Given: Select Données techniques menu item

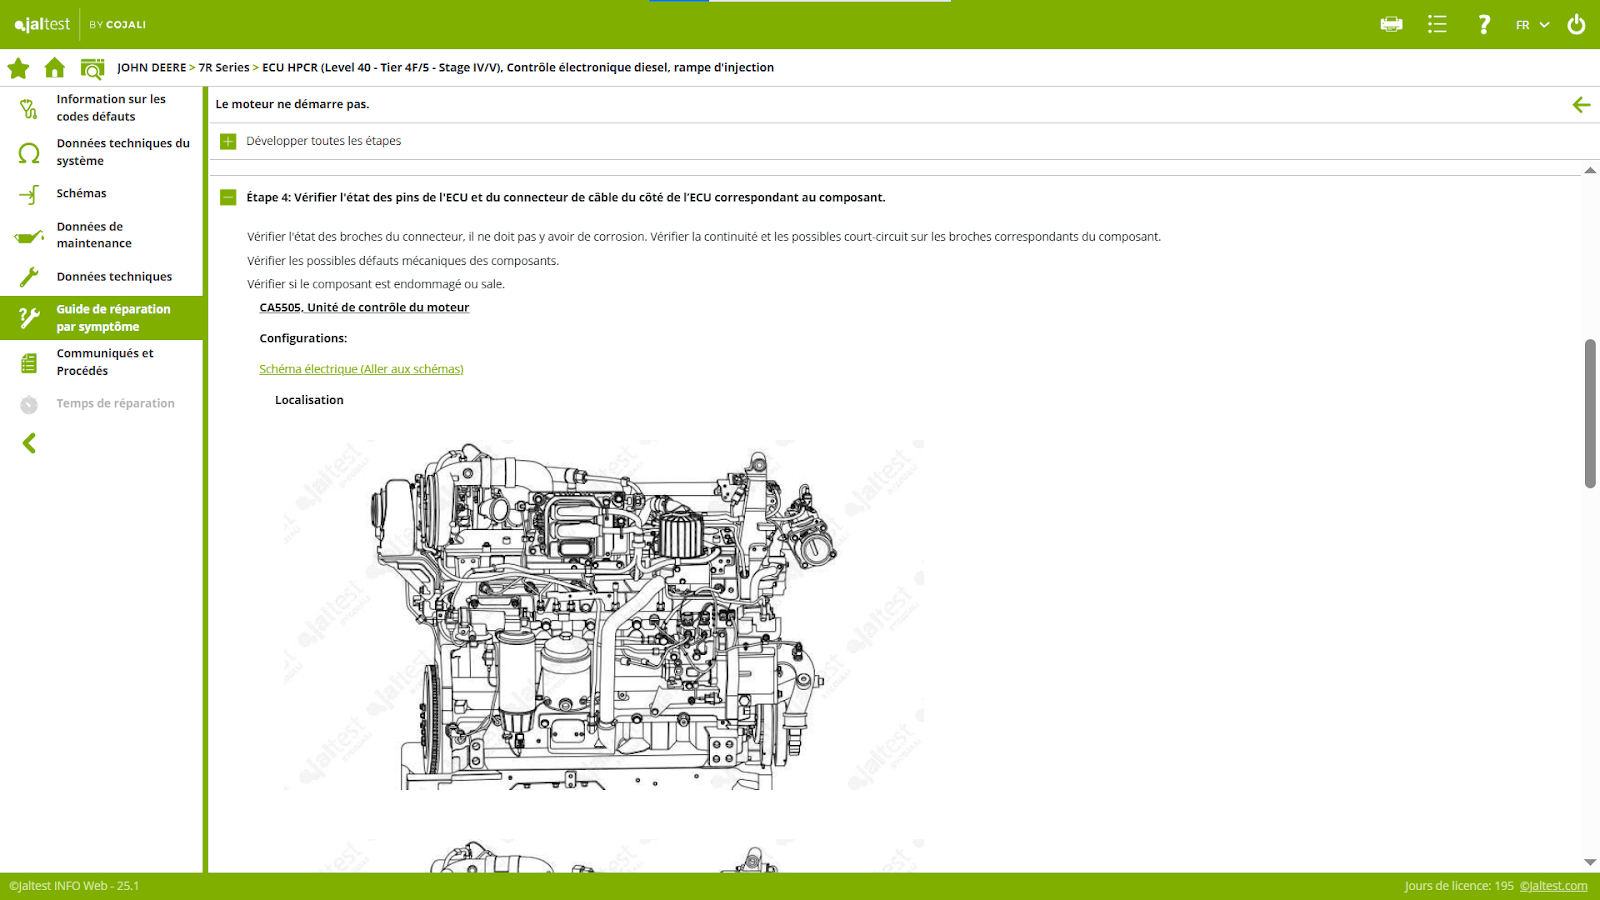Looking at the screenshot, I should [114, 277].
